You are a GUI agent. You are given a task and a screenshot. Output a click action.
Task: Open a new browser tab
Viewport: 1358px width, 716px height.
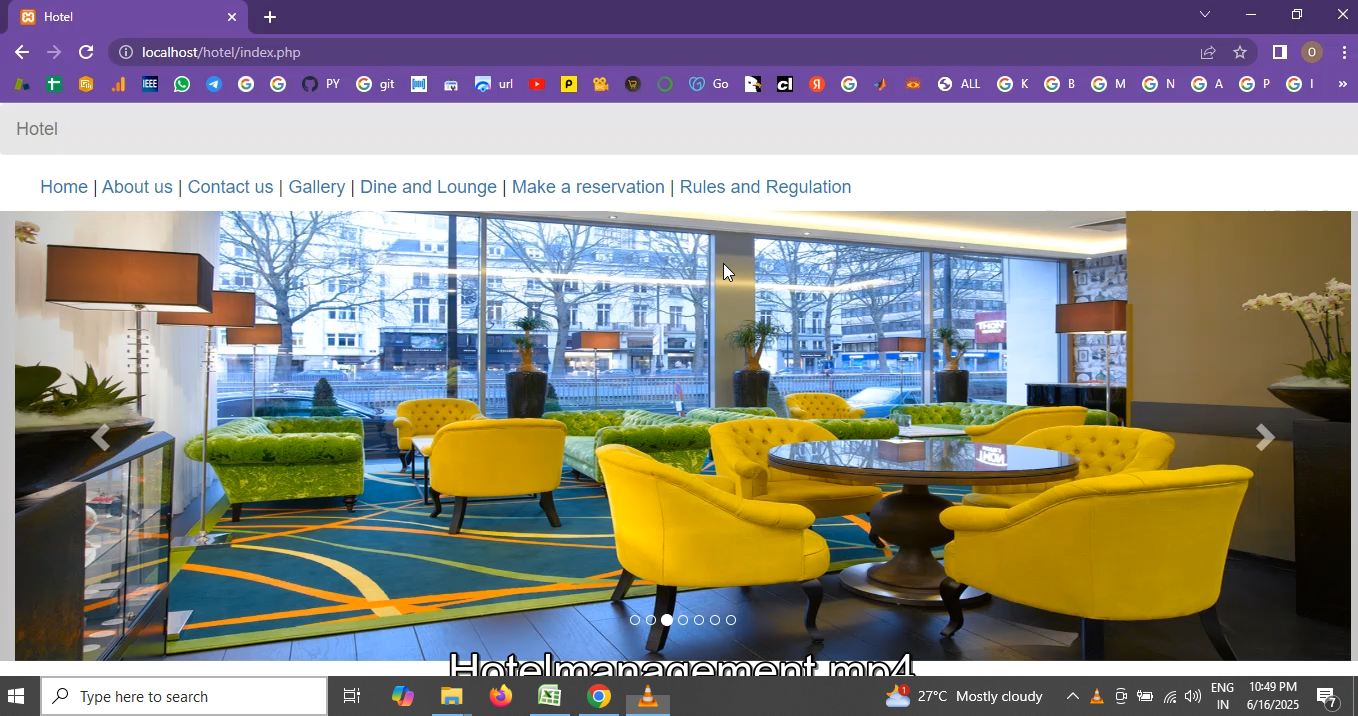270,17
